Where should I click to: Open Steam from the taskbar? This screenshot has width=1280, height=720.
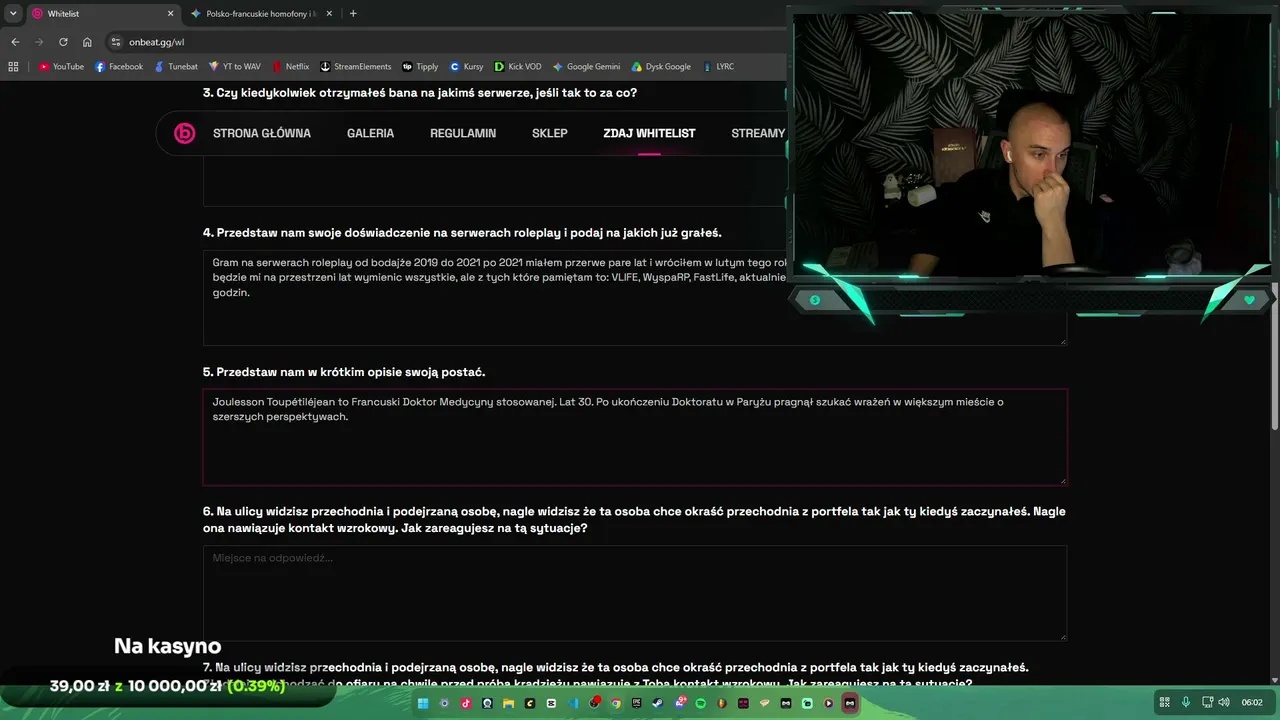pyautogui.click(x=658, y=703)
